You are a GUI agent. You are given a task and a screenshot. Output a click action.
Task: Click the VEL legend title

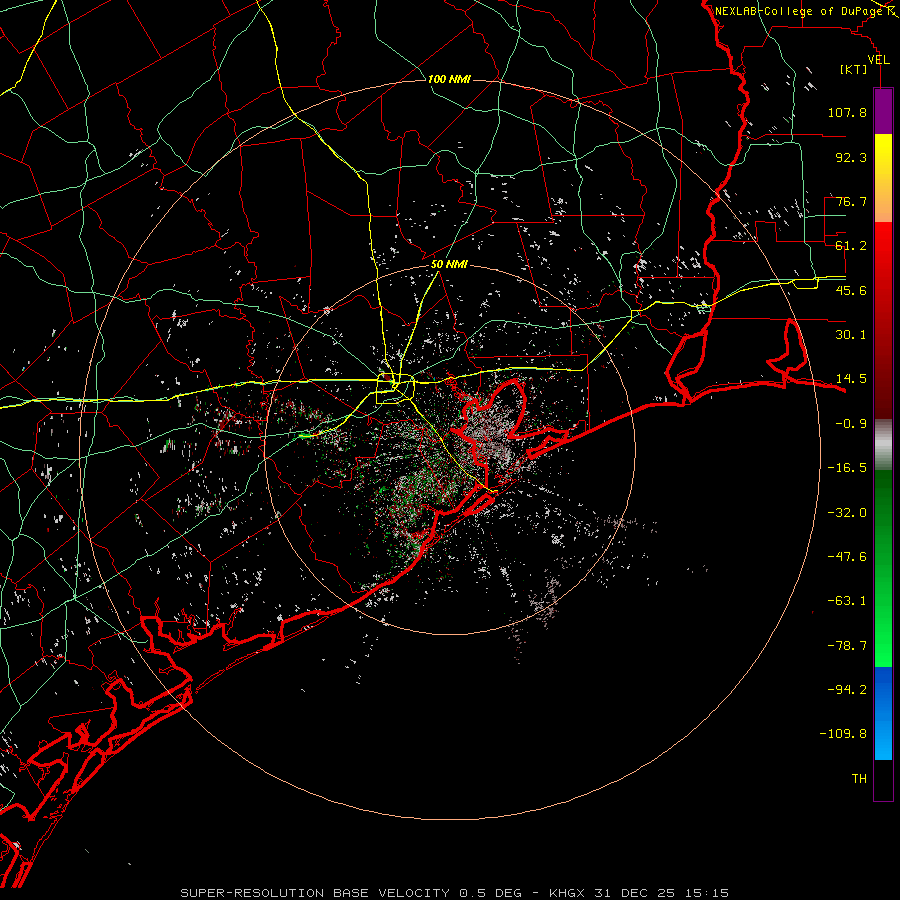[878, 60]
